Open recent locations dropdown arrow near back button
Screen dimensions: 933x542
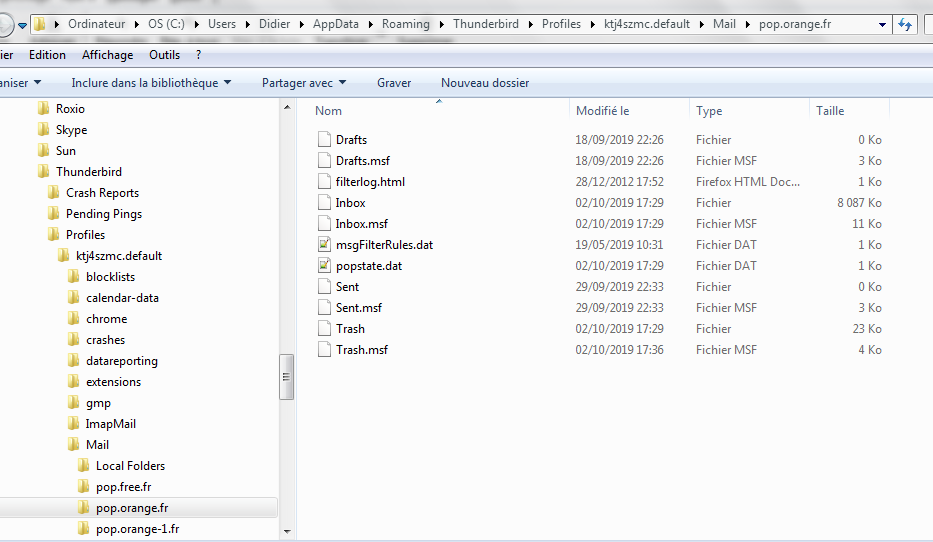[x=22, y=25]
